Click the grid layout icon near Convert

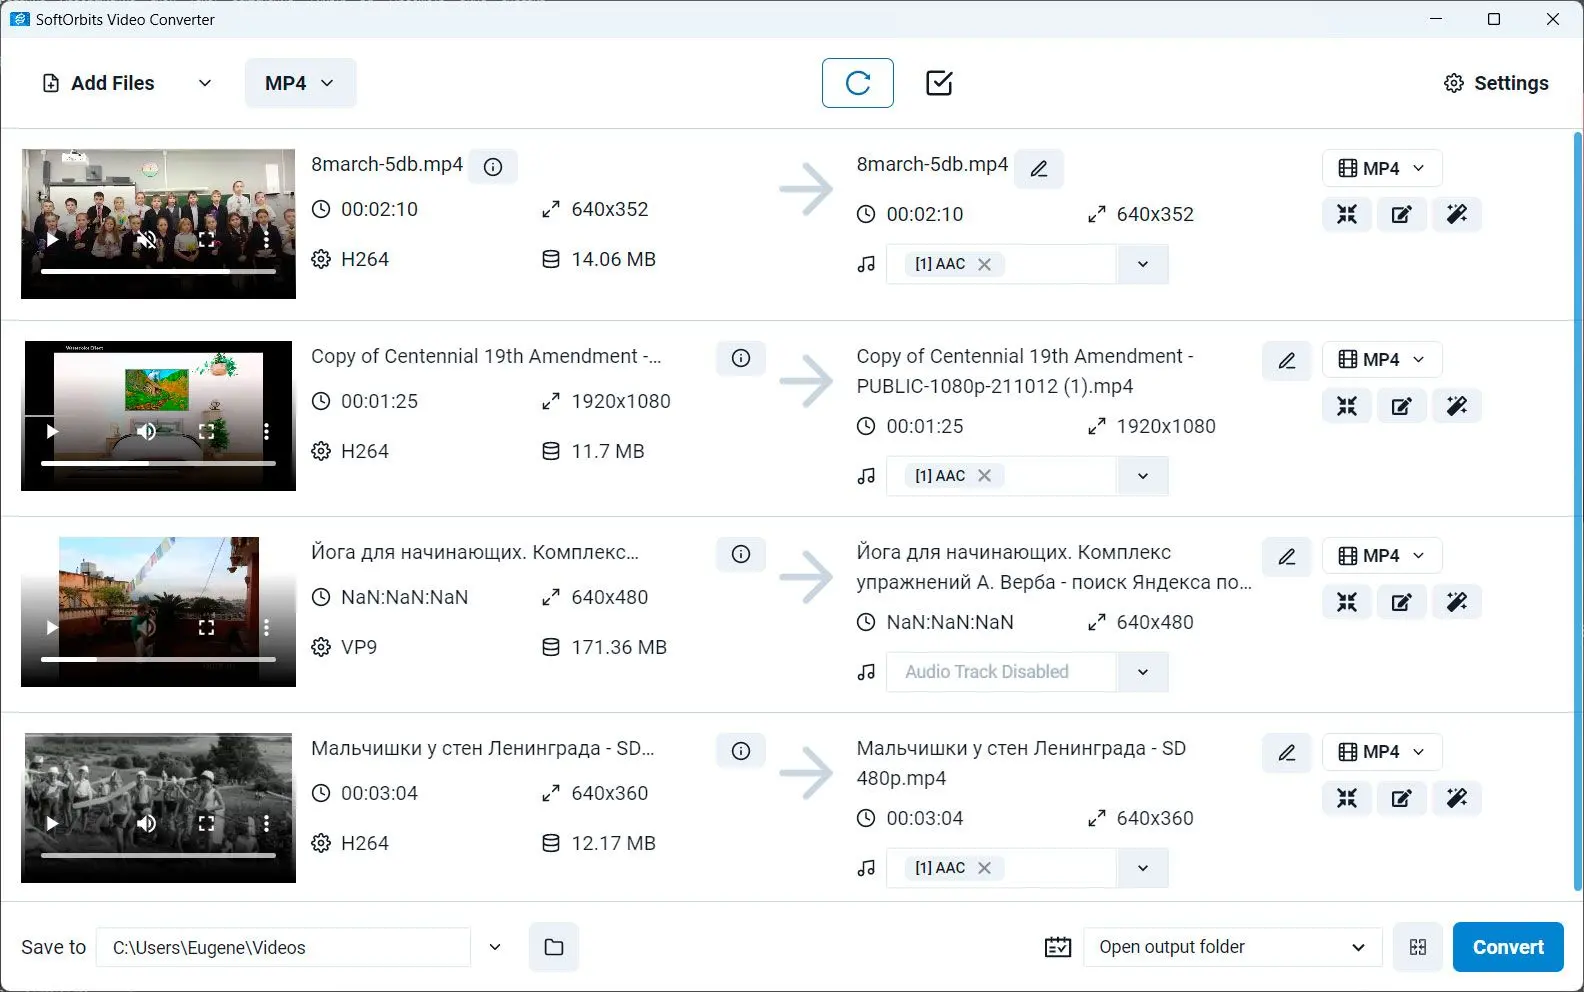click(1417, 947)
